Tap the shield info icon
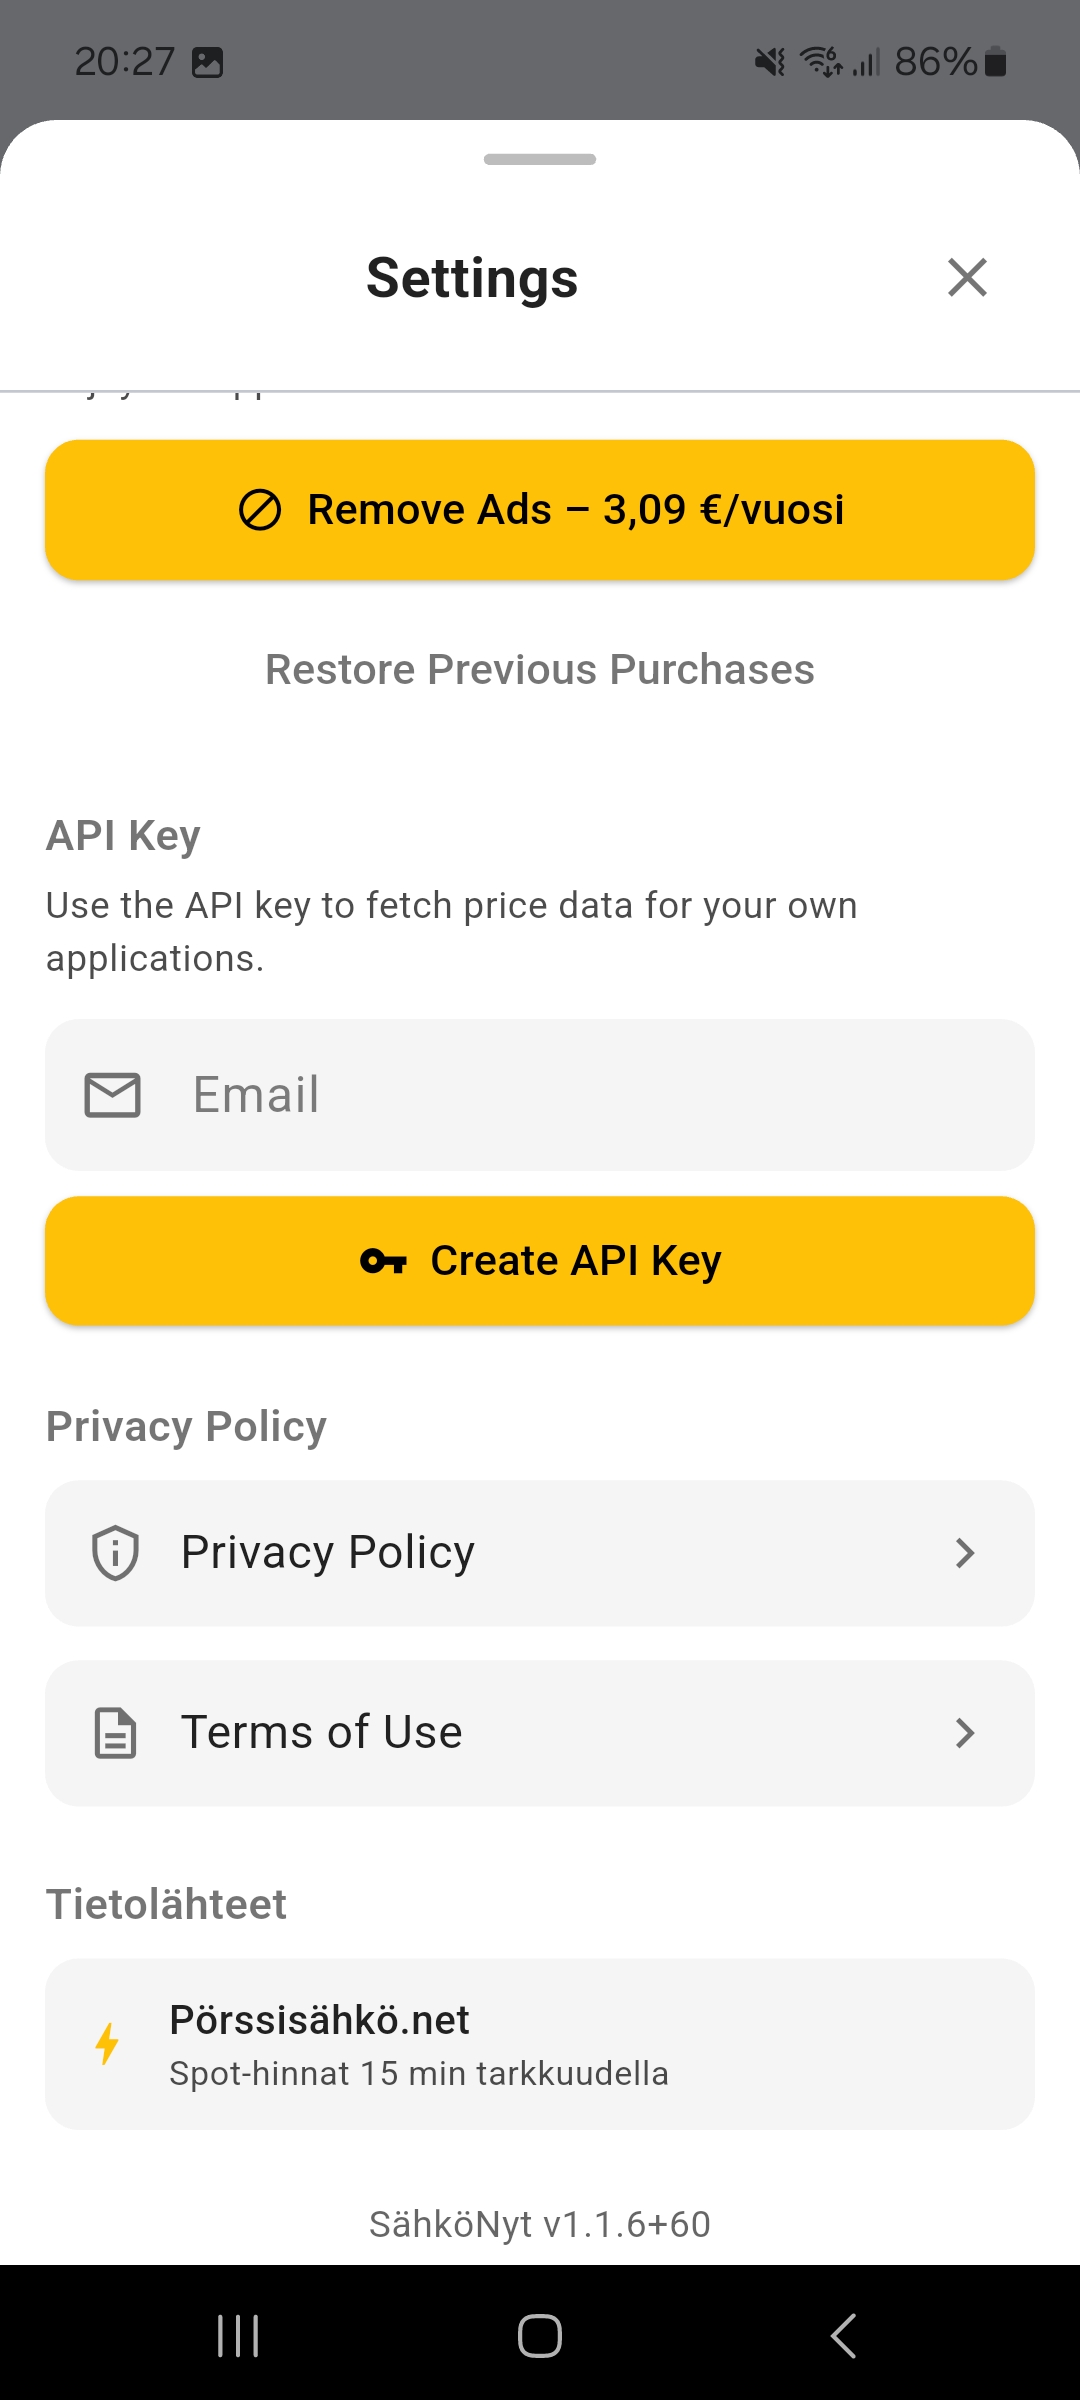1080x2400 pixels. pyautogui.click(x=115, y=1553)
